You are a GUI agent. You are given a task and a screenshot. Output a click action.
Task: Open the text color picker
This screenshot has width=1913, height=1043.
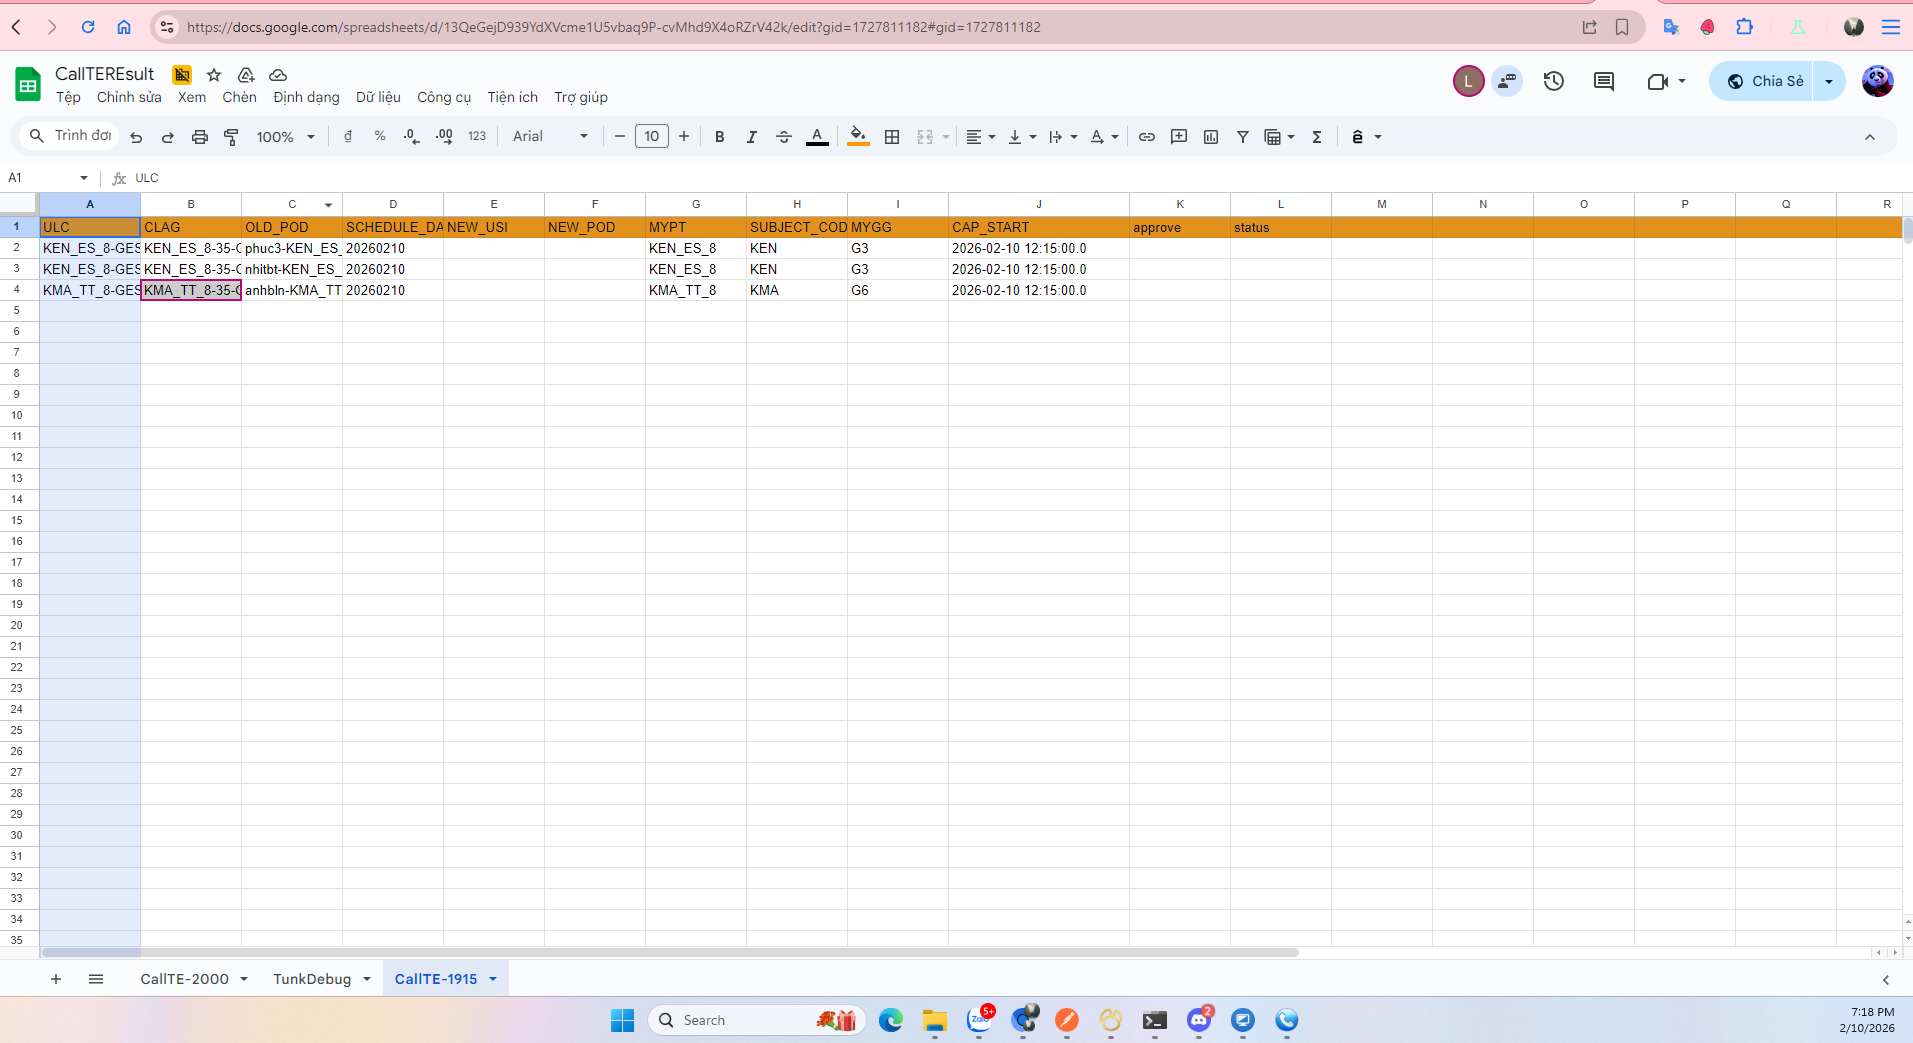(x=817, y=137)
